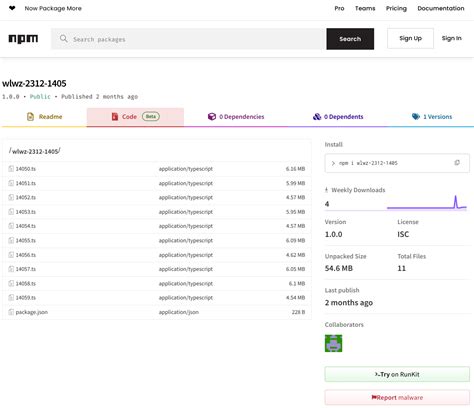The image size is (474, 408).
Task: Open Teams in top navigation
Action: click(x=365, y=8)
